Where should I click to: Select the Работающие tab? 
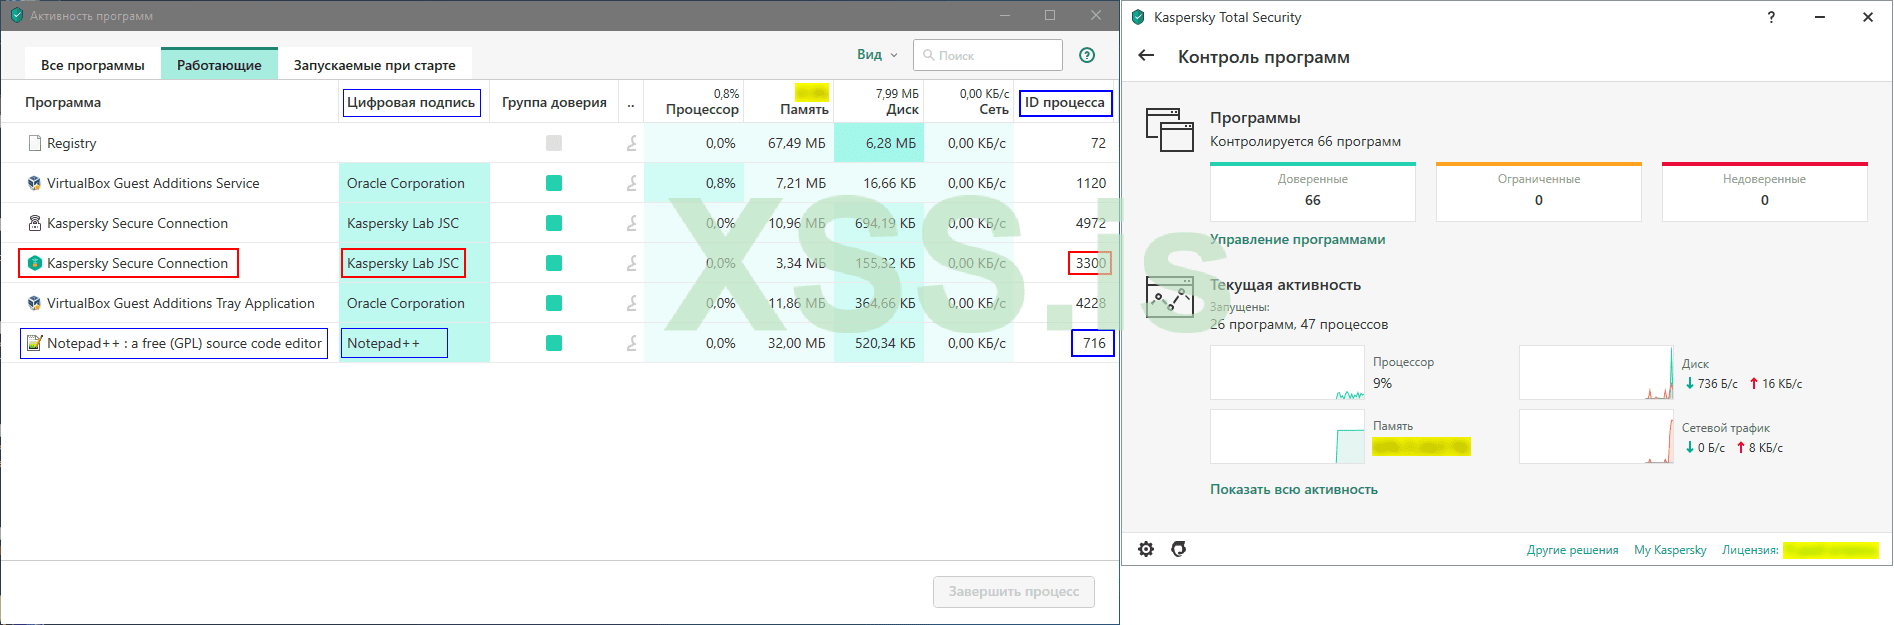point(219,65)
